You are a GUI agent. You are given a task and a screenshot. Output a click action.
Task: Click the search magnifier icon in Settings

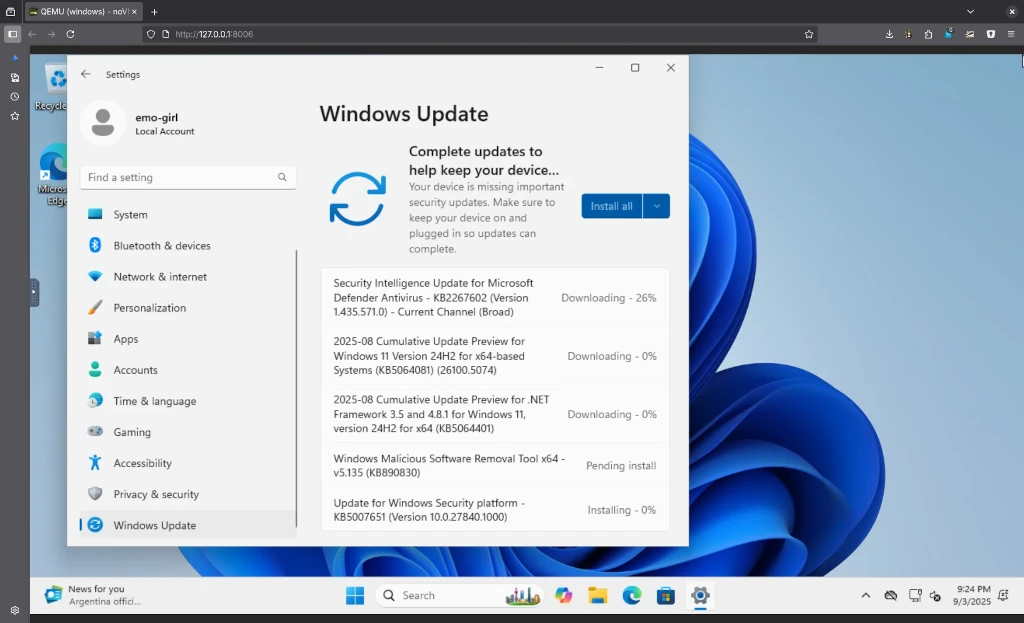(x=282, y=177)
